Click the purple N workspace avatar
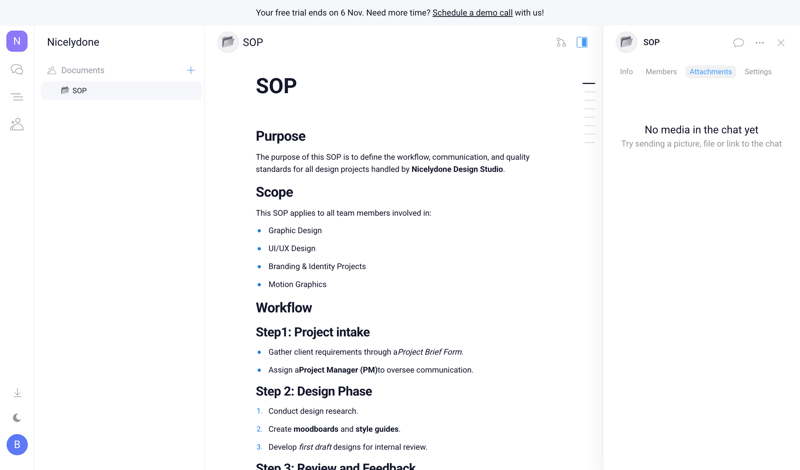Screen dimensions: 800x470 (17, 41)
